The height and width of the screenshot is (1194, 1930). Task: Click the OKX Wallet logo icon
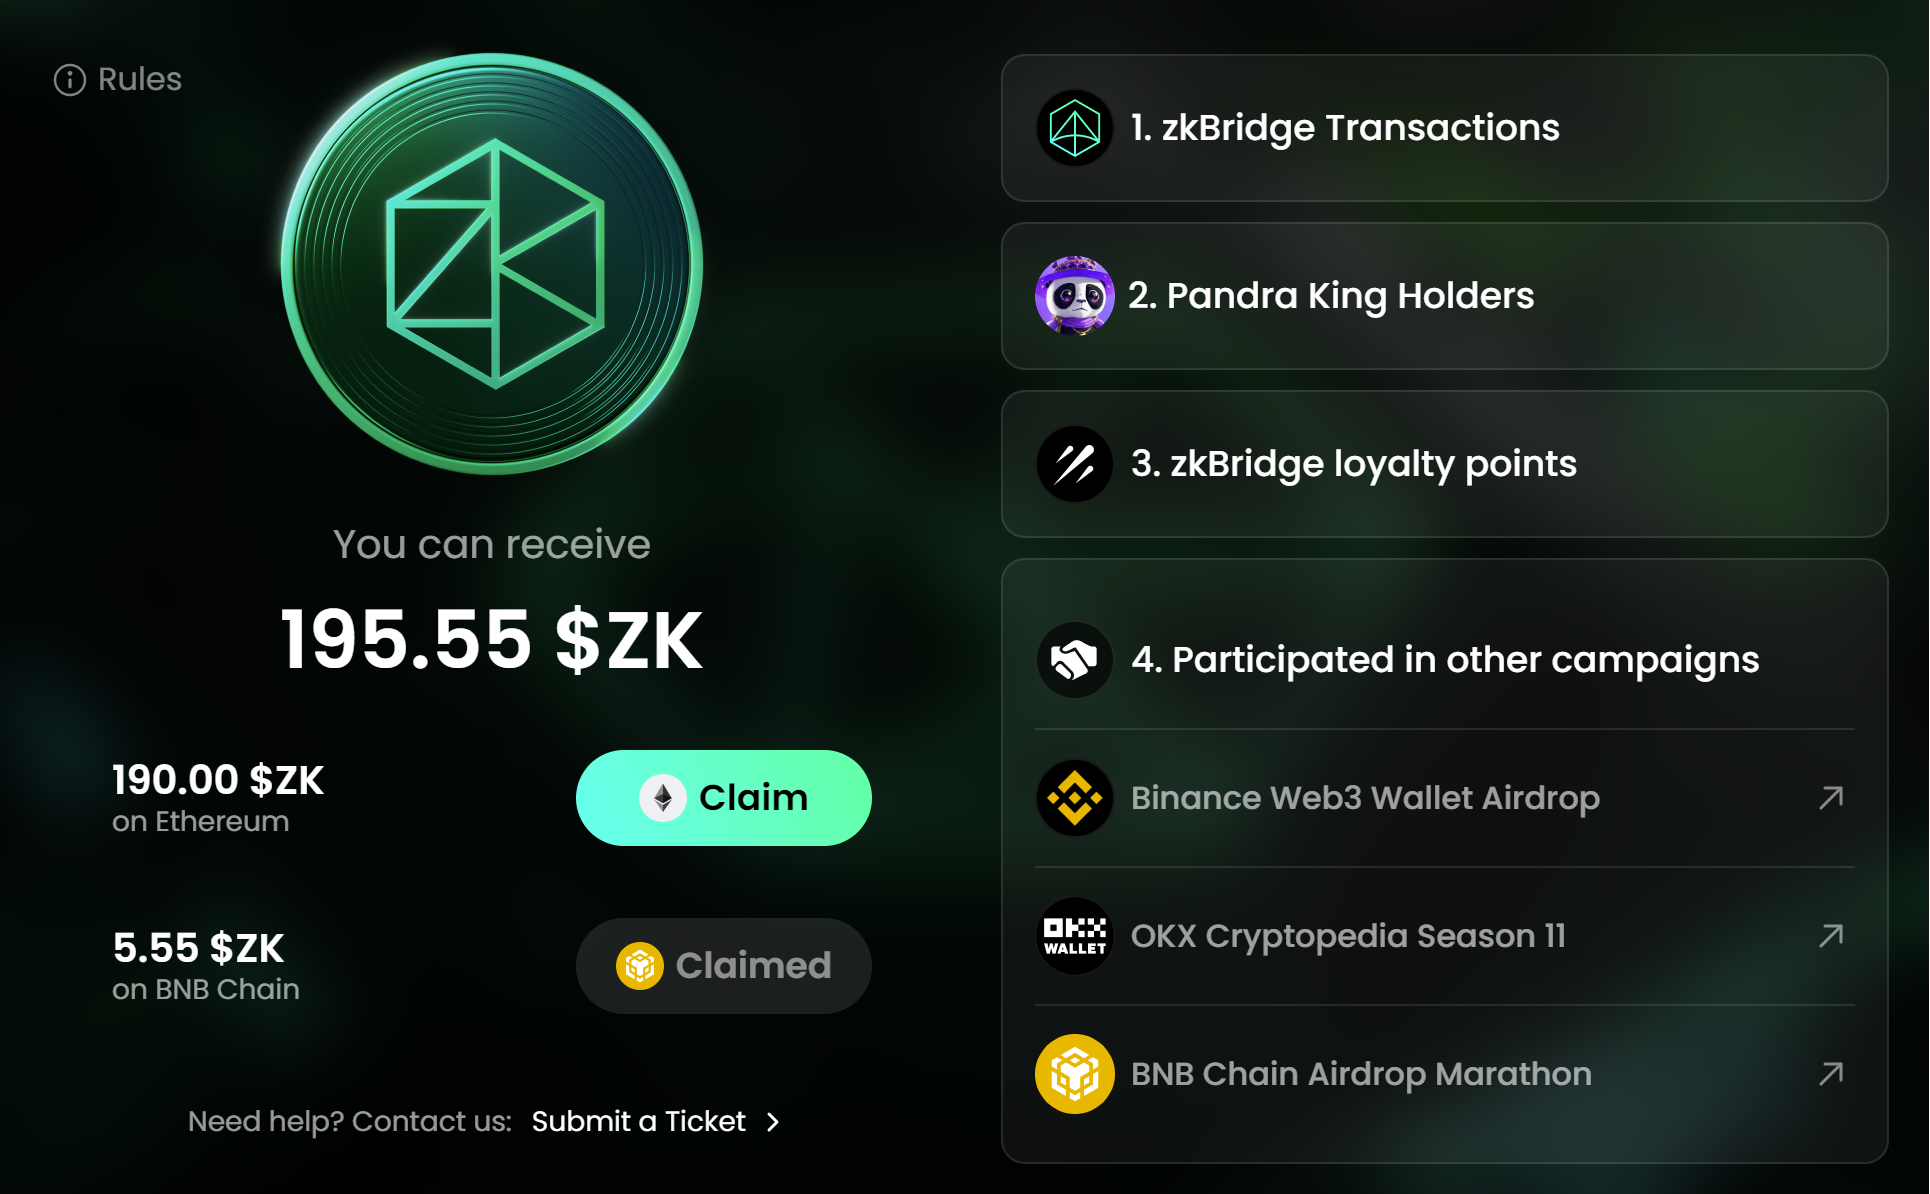pyautogui.click(x=1075, y=936)
